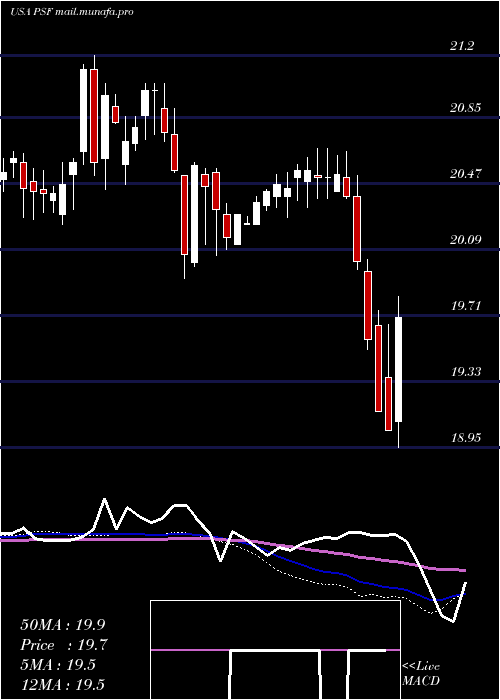Select the 19.71 price axis label
500x700 pixels.
click(466, 306)
